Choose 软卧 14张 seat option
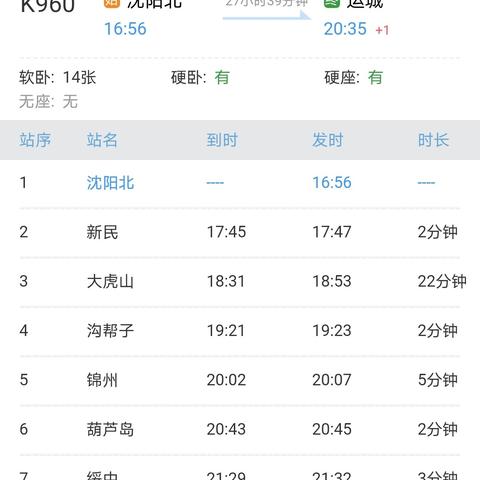 coord(58,78)
